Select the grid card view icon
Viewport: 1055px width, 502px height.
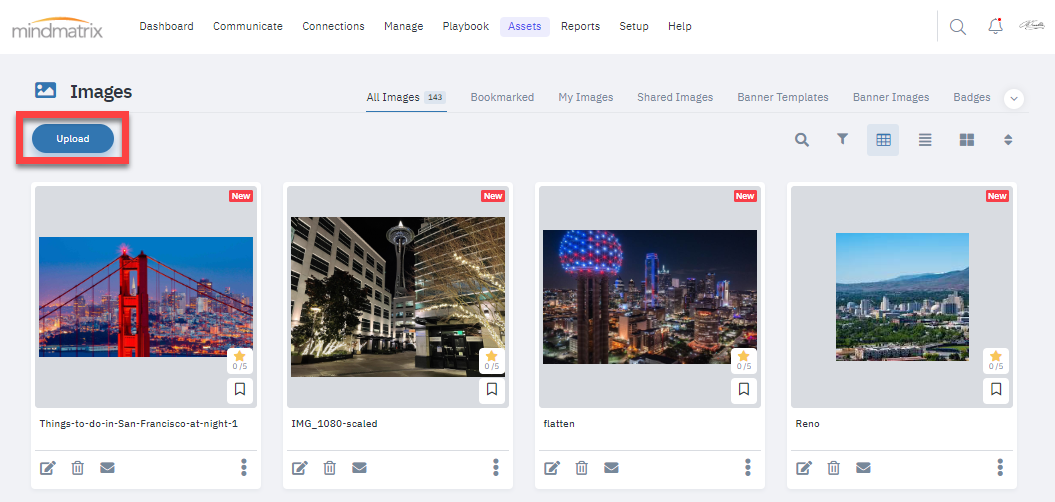pos(883,140)
